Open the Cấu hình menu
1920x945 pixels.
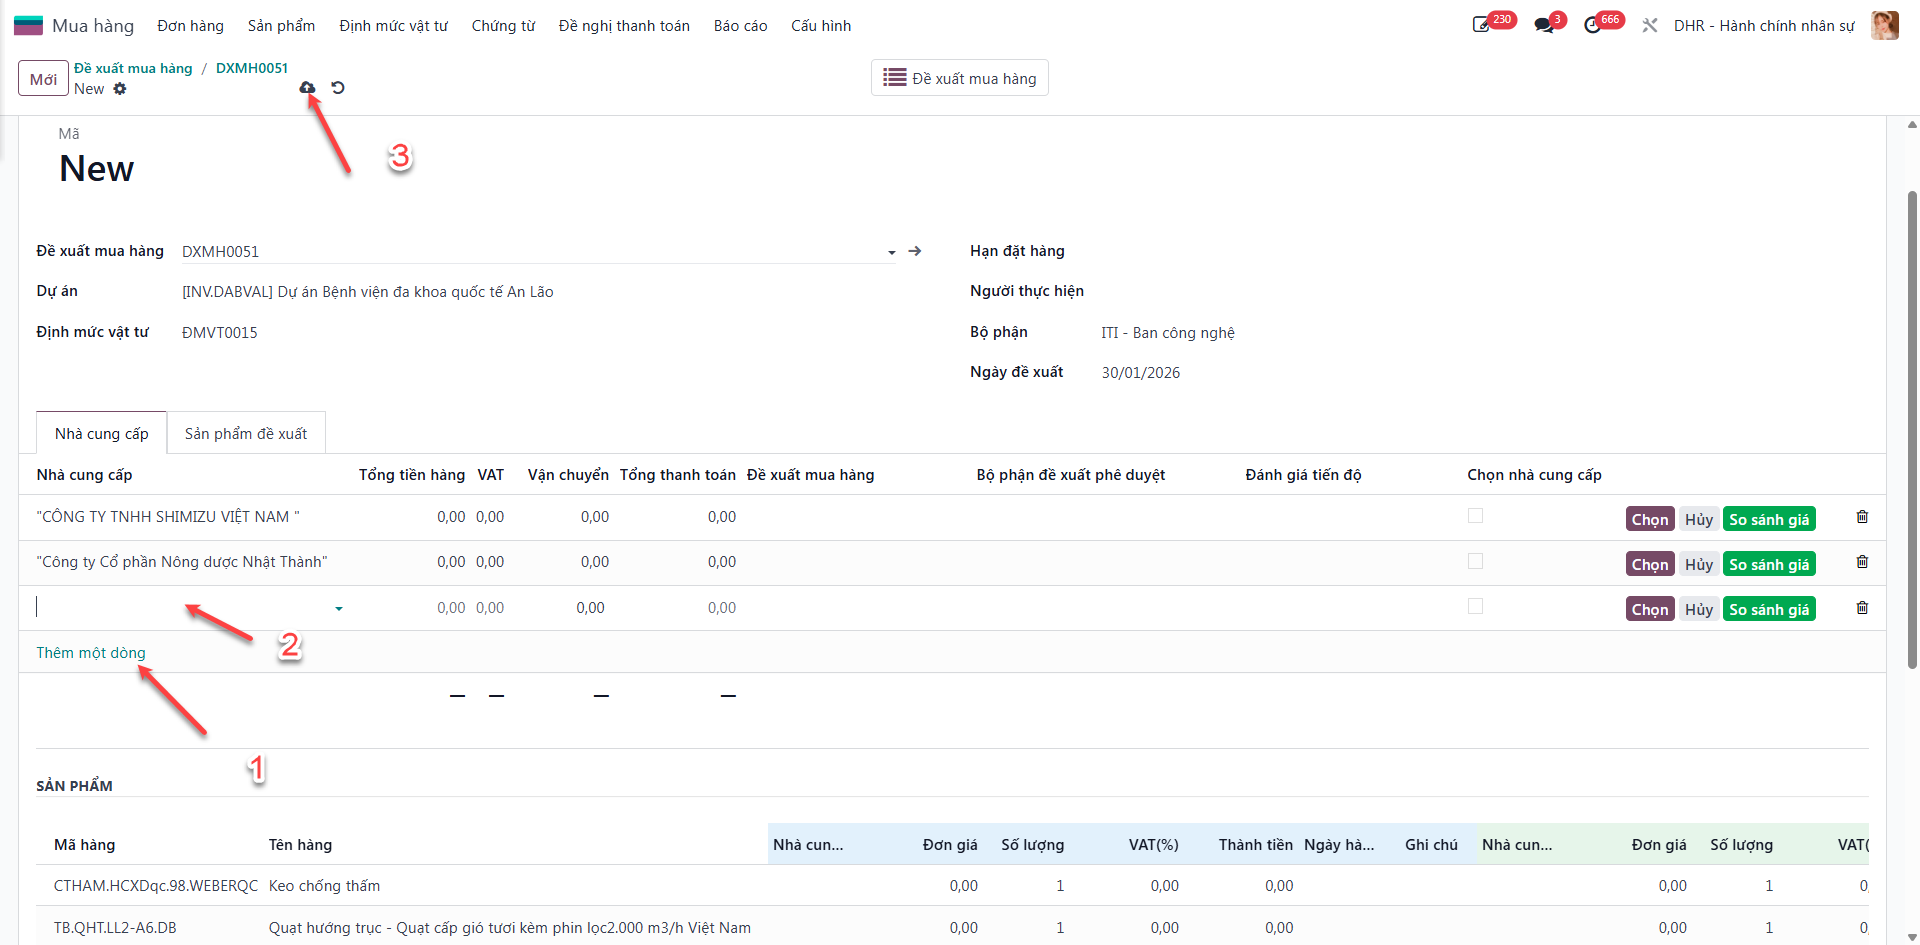point(821,26)
